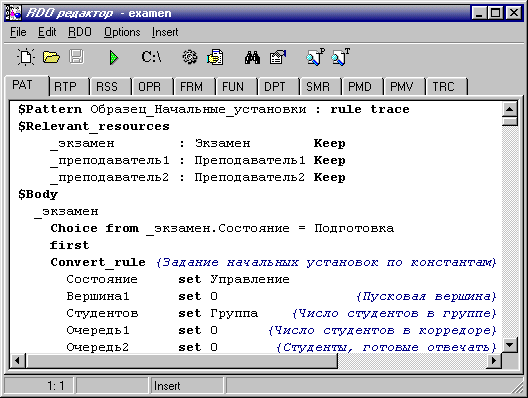Screen dimensions: 528x398
Task: Click the Очередь2 parameter line
Action: [281, 347]
